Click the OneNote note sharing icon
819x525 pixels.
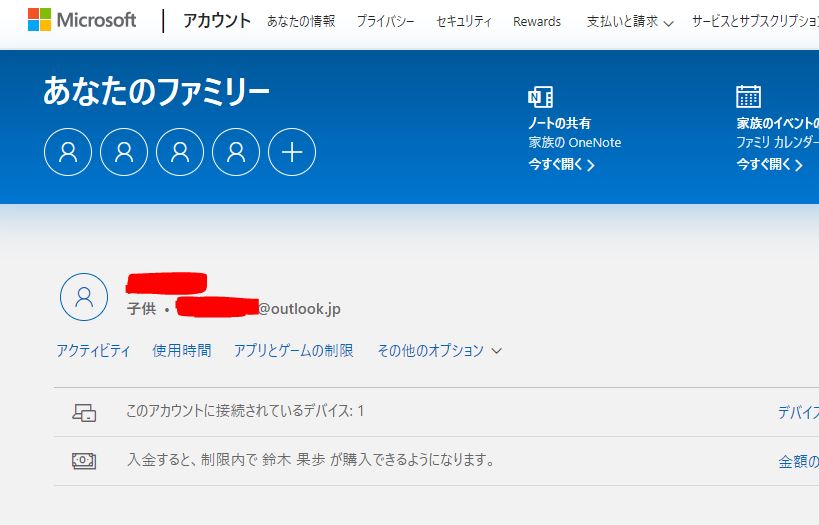(540, 97)
